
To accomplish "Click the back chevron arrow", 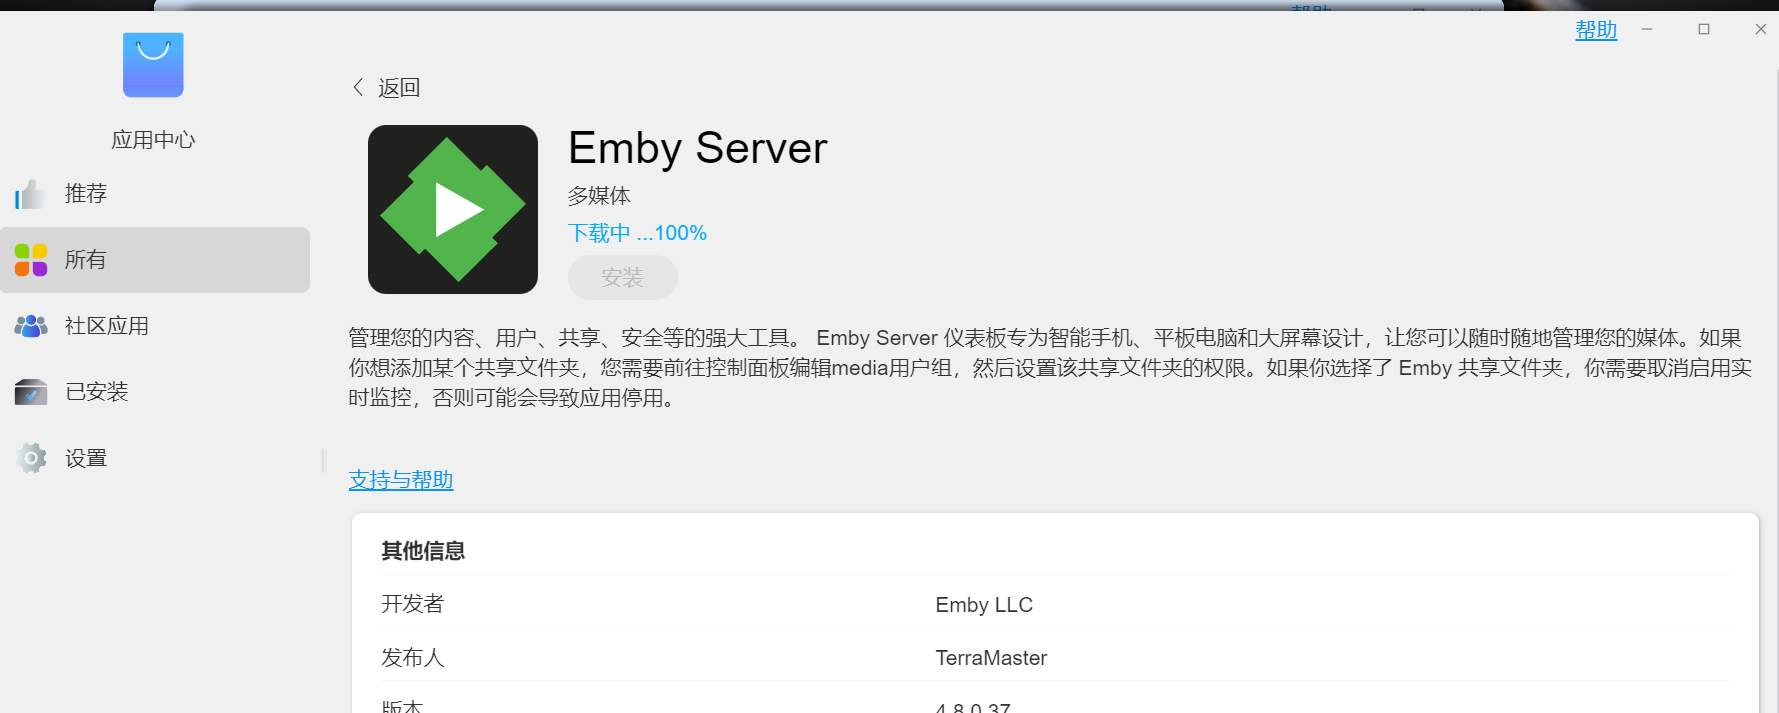I will click(x=358, y=87).
